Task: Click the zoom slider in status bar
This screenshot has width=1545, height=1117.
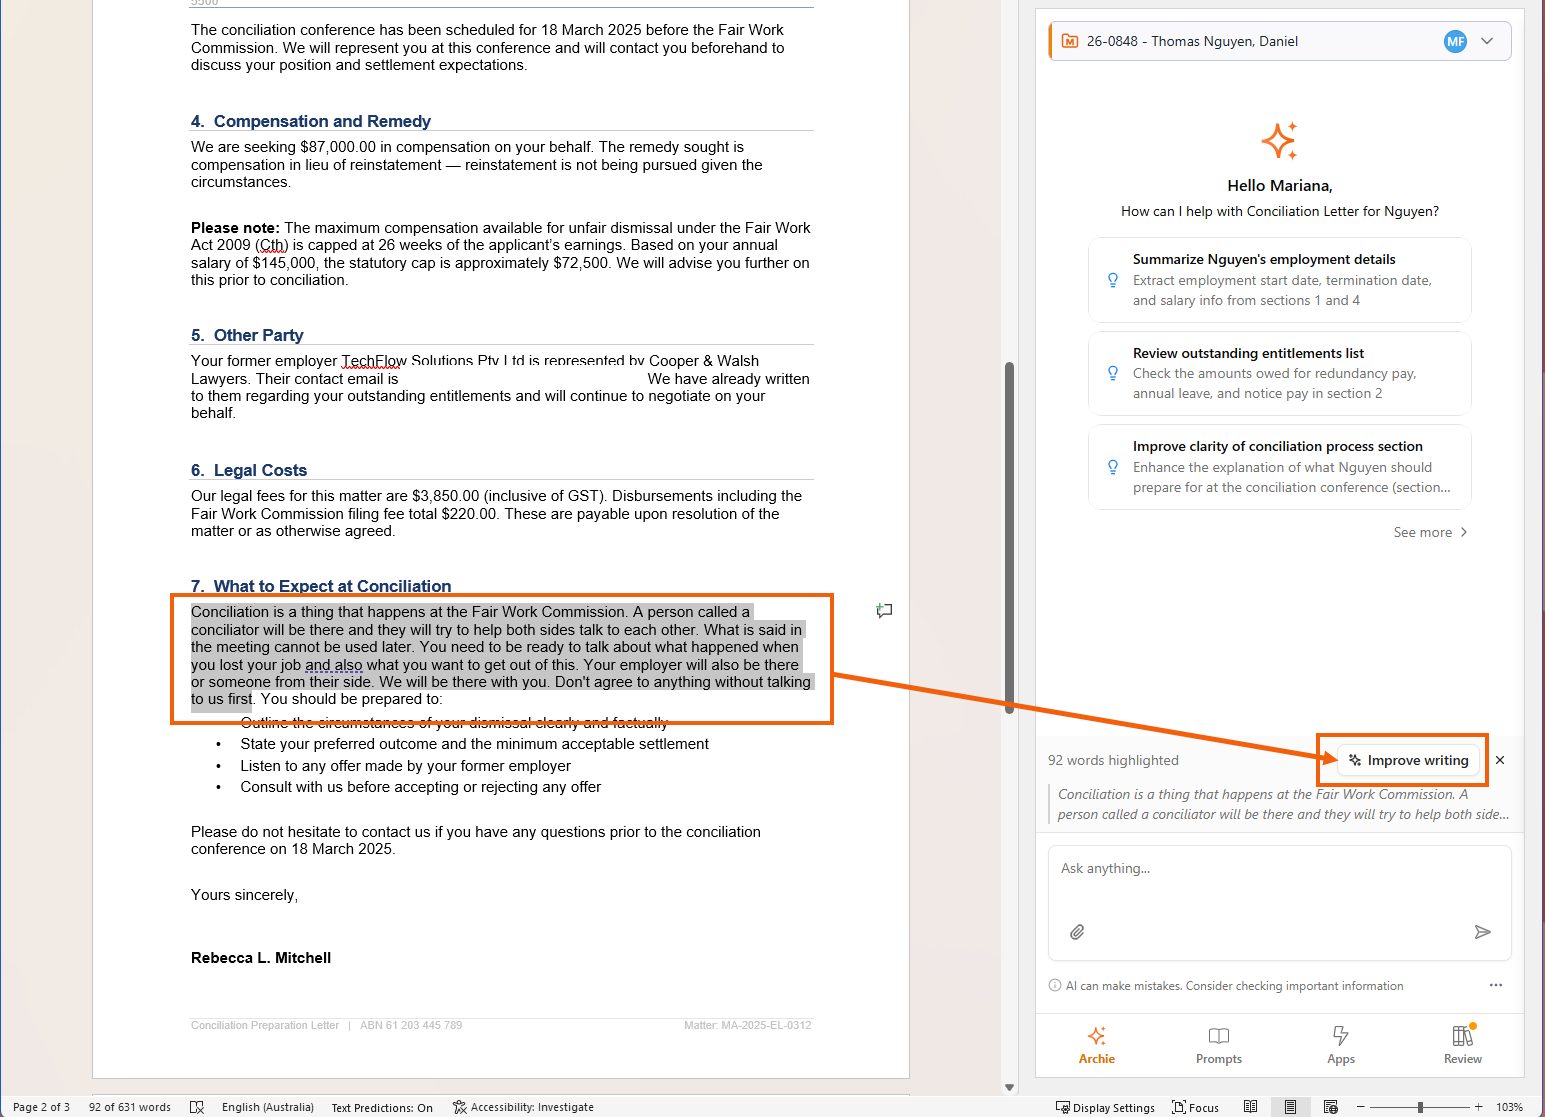Action: (1420, 1107)
